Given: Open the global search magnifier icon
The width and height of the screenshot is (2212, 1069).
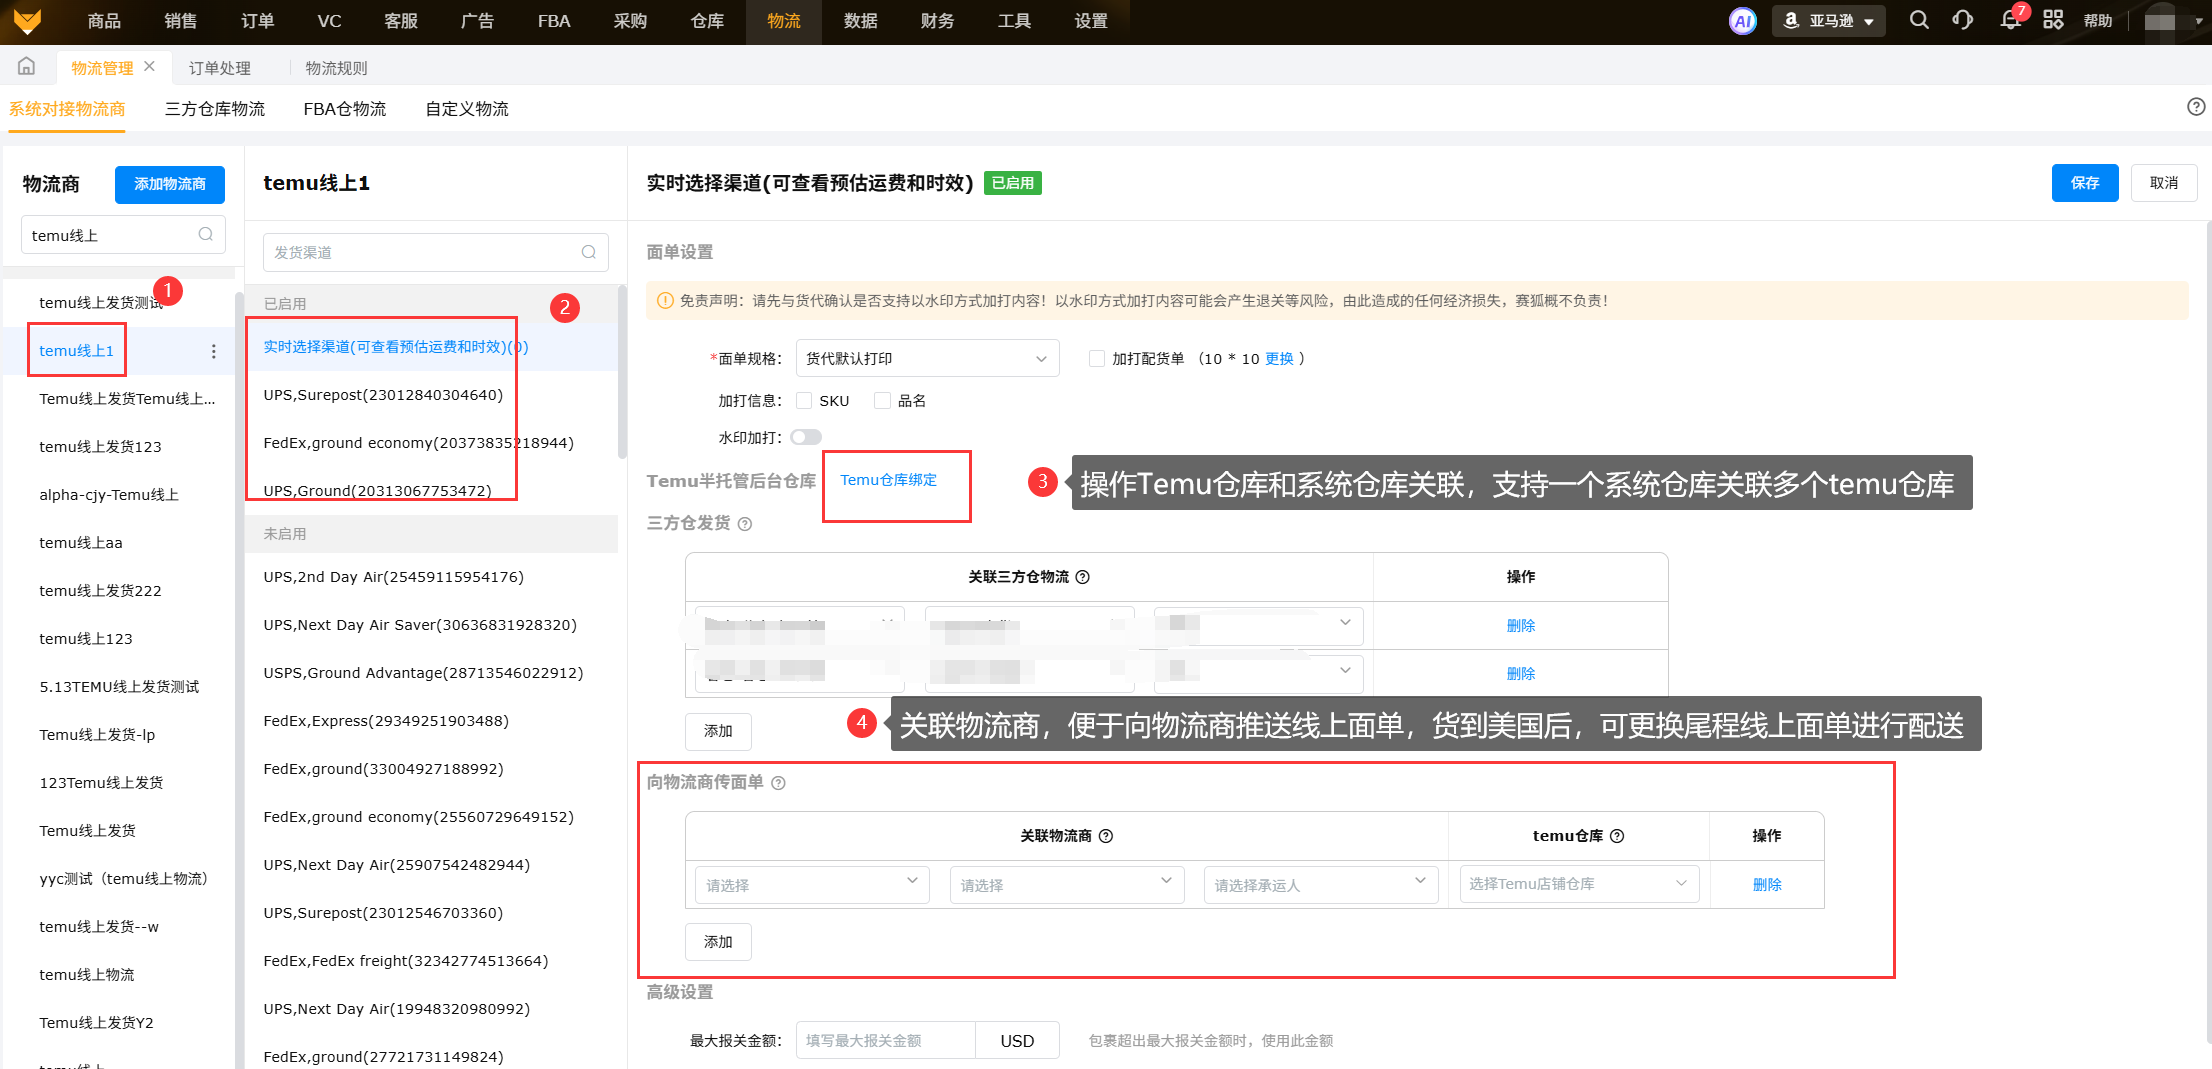Looking at the screenshot, I should [x=1918, y=20].
